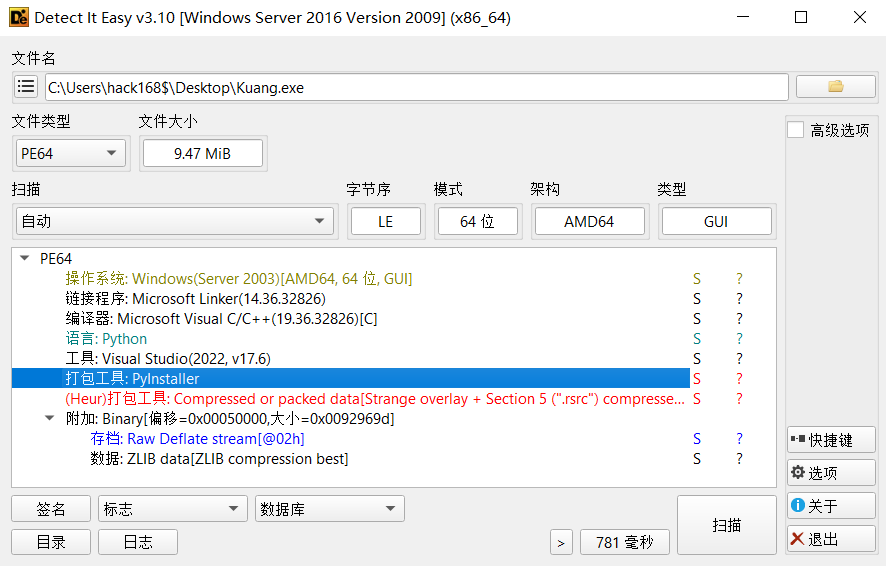
Task: Start scanning with the large 扫描 button
Action: (x=727, y=525)
